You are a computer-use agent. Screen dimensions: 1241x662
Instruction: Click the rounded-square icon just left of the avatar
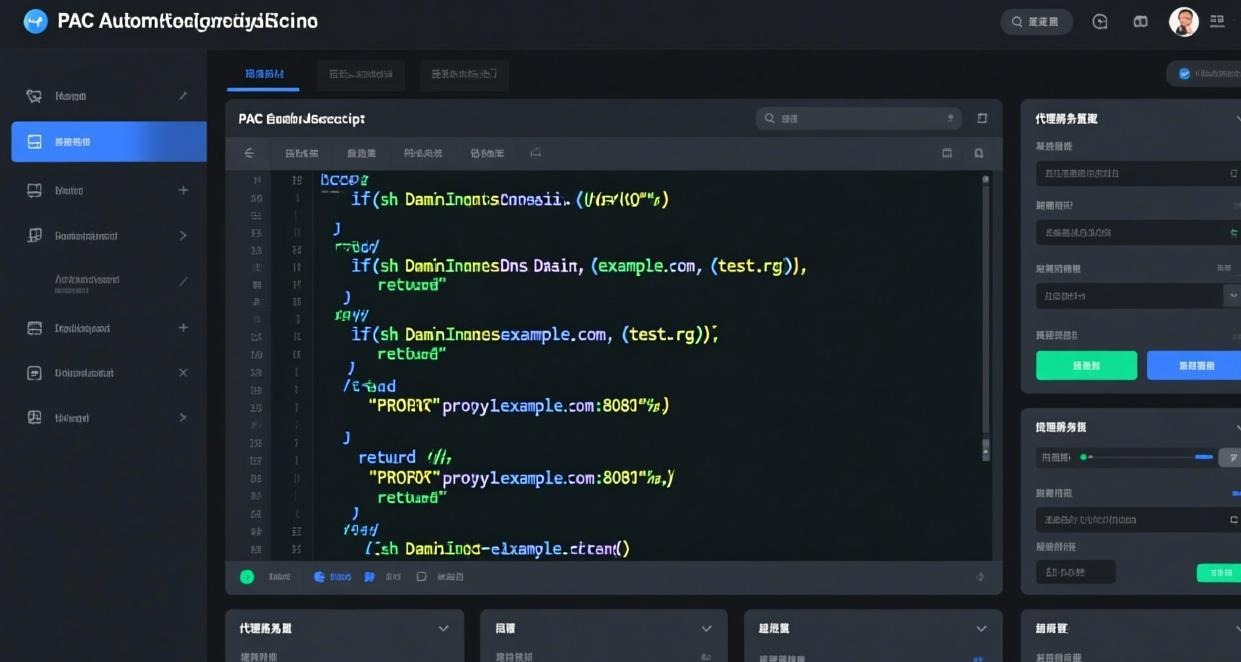tap(1140, 22)
